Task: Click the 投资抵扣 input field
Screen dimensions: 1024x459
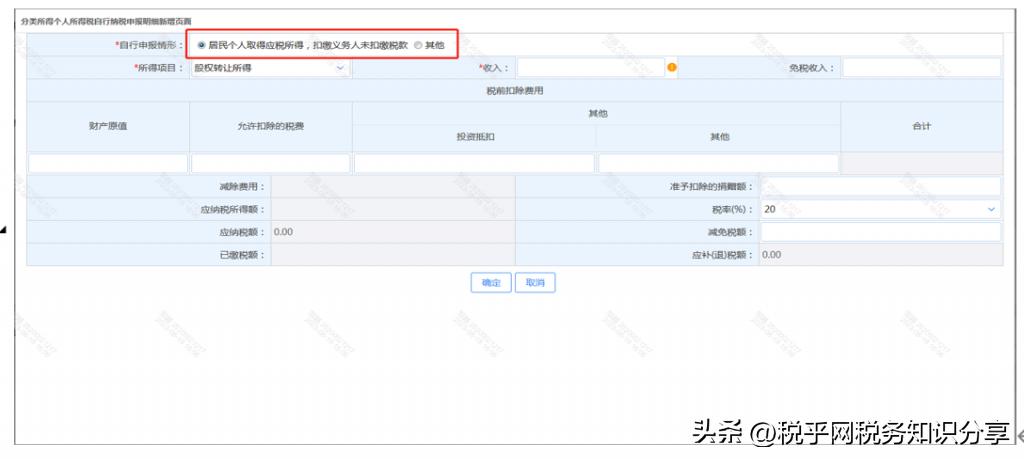Action: [474, 163]
